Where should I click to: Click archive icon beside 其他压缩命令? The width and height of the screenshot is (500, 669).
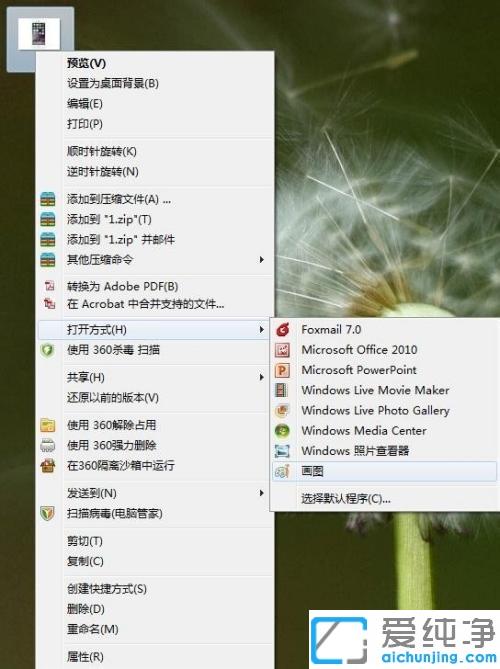(x=48, y=259)
